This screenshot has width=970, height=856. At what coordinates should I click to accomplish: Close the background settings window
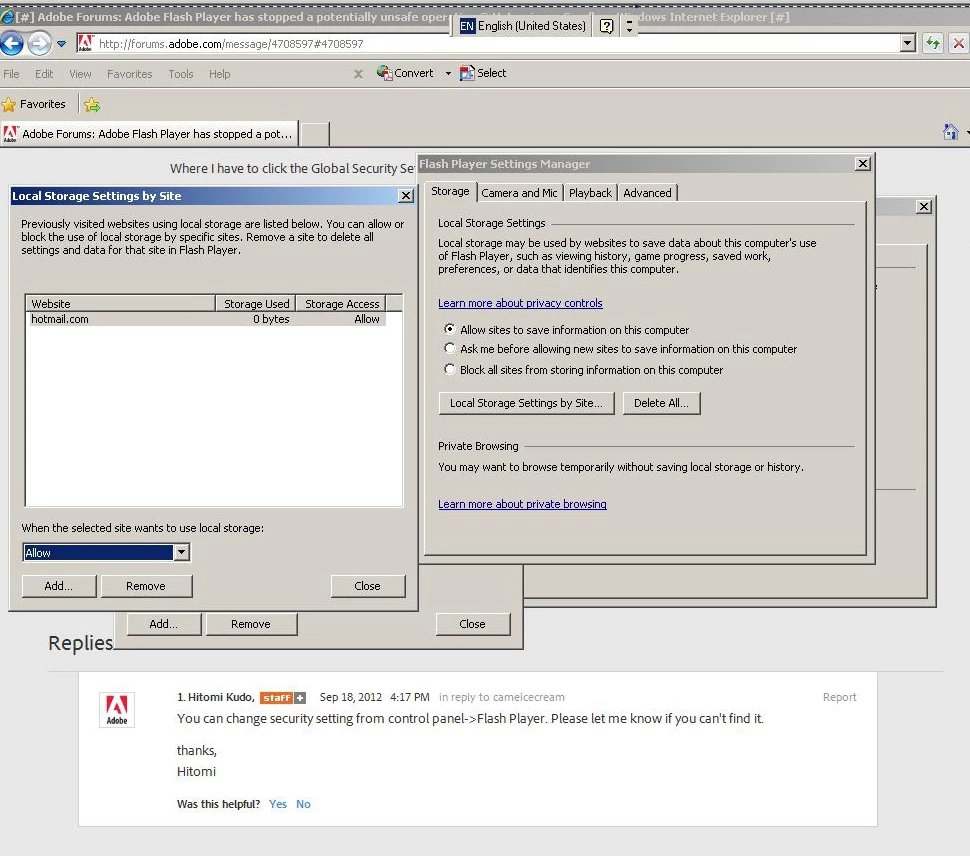click(924, 207)
